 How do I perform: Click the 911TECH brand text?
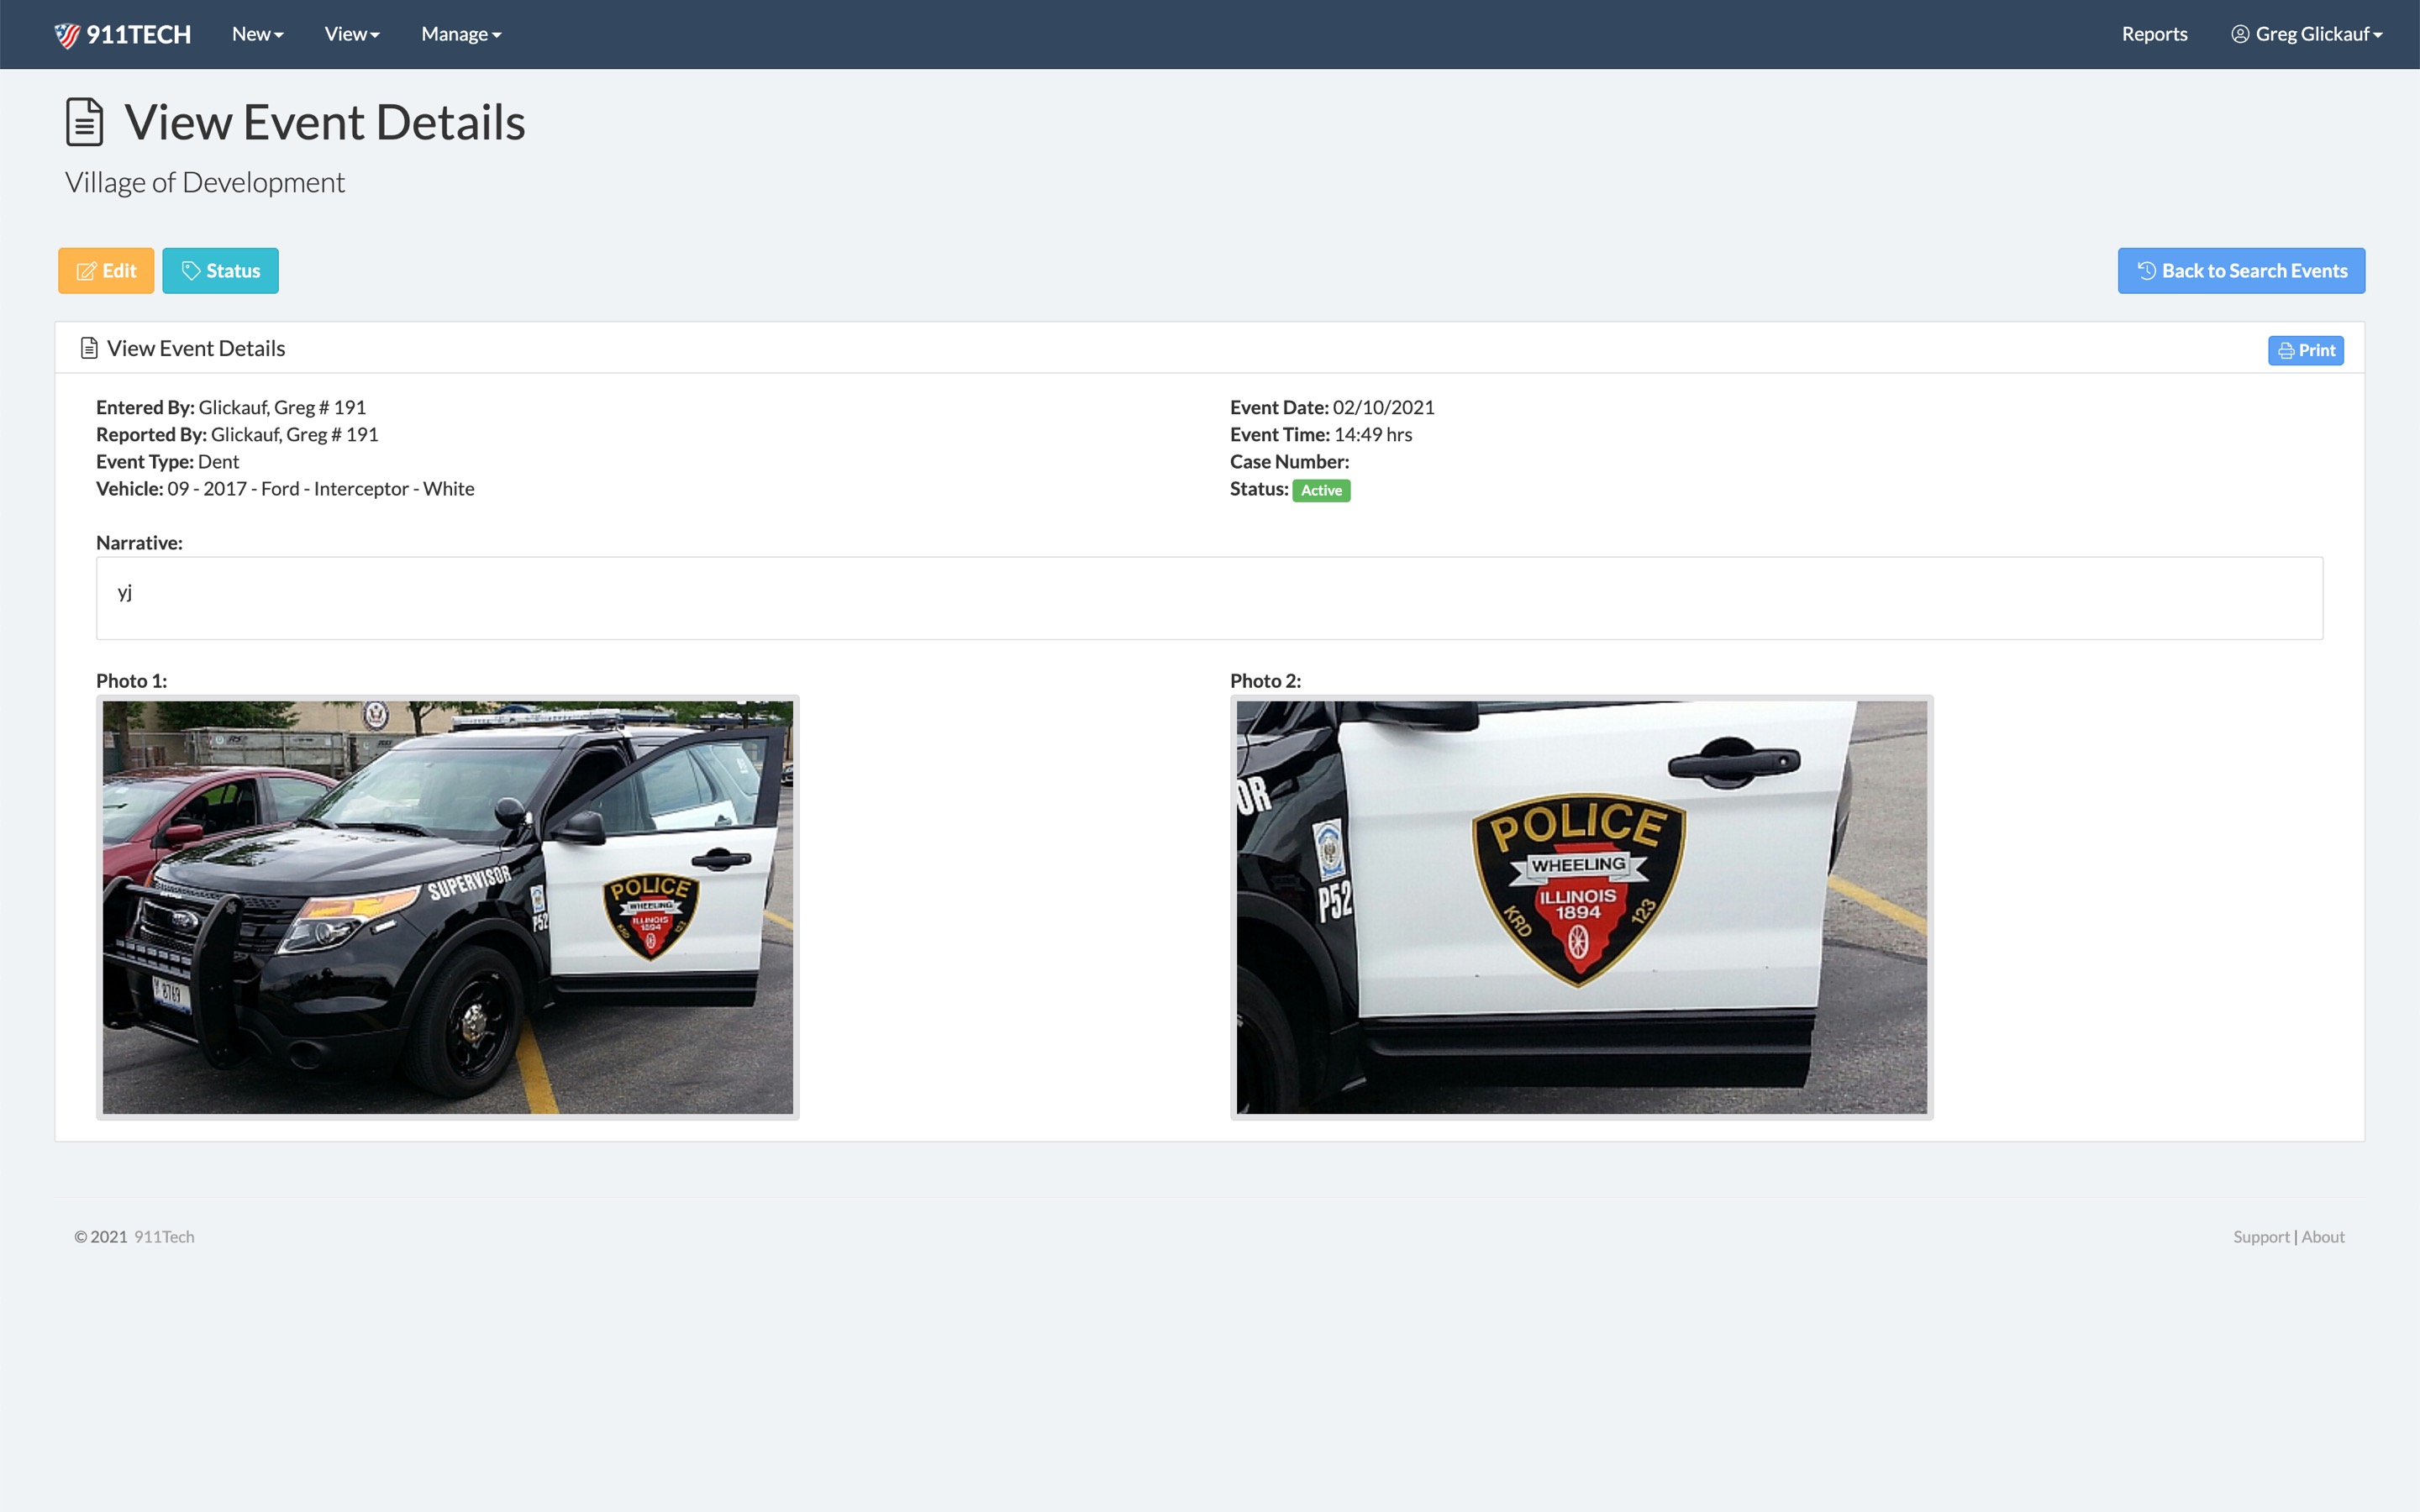[x=138, y=35]
